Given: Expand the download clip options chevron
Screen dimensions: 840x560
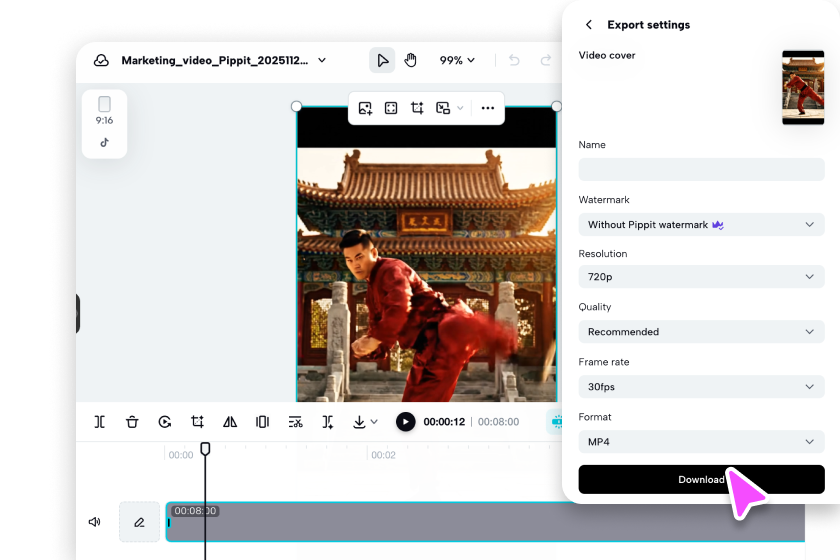Looking at the screenshot, I should pyautogui.click(x=374, y=422).
